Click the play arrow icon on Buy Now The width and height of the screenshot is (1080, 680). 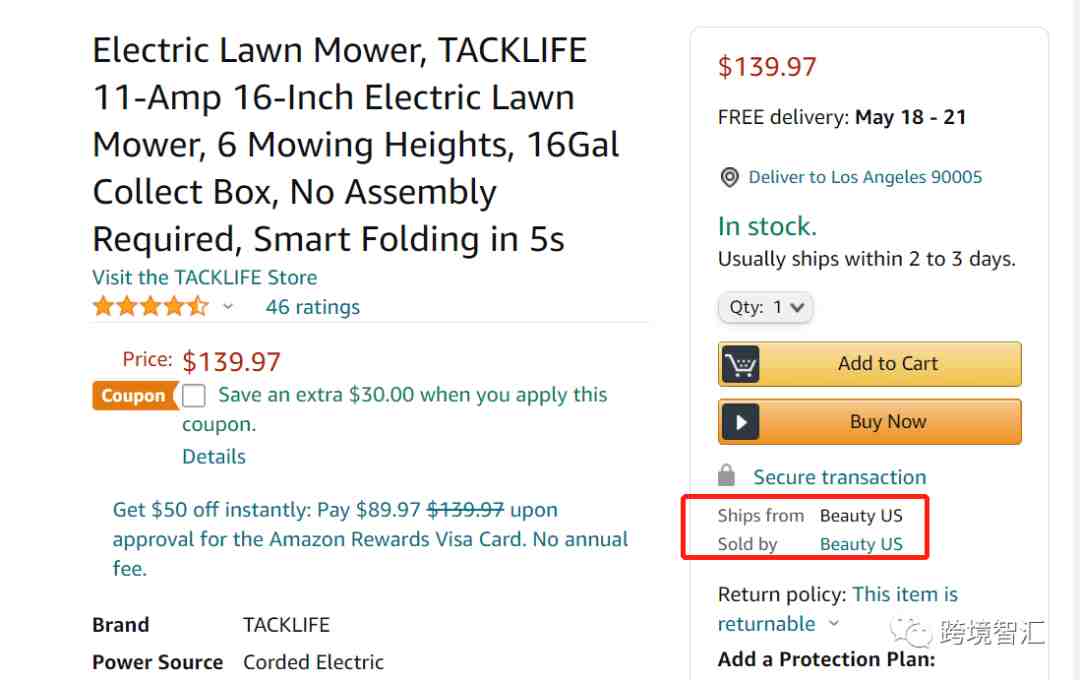point(740,422)
